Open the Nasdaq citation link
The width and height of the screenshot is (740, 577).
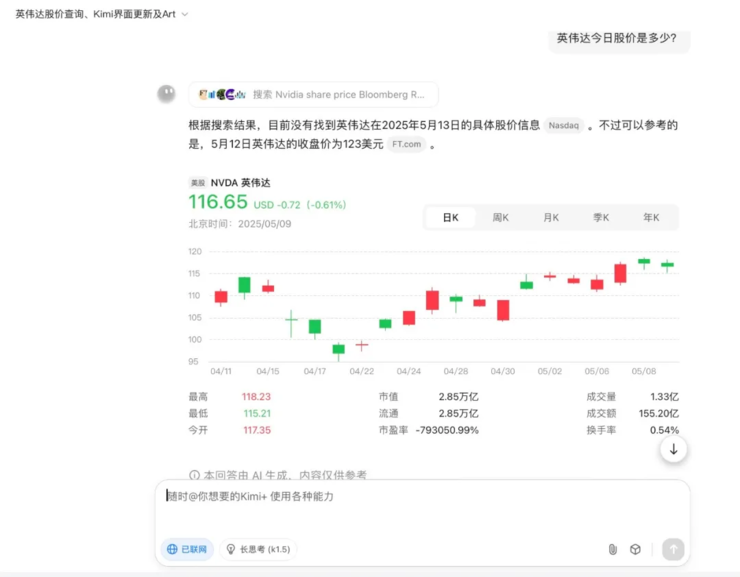click(563, 125)
